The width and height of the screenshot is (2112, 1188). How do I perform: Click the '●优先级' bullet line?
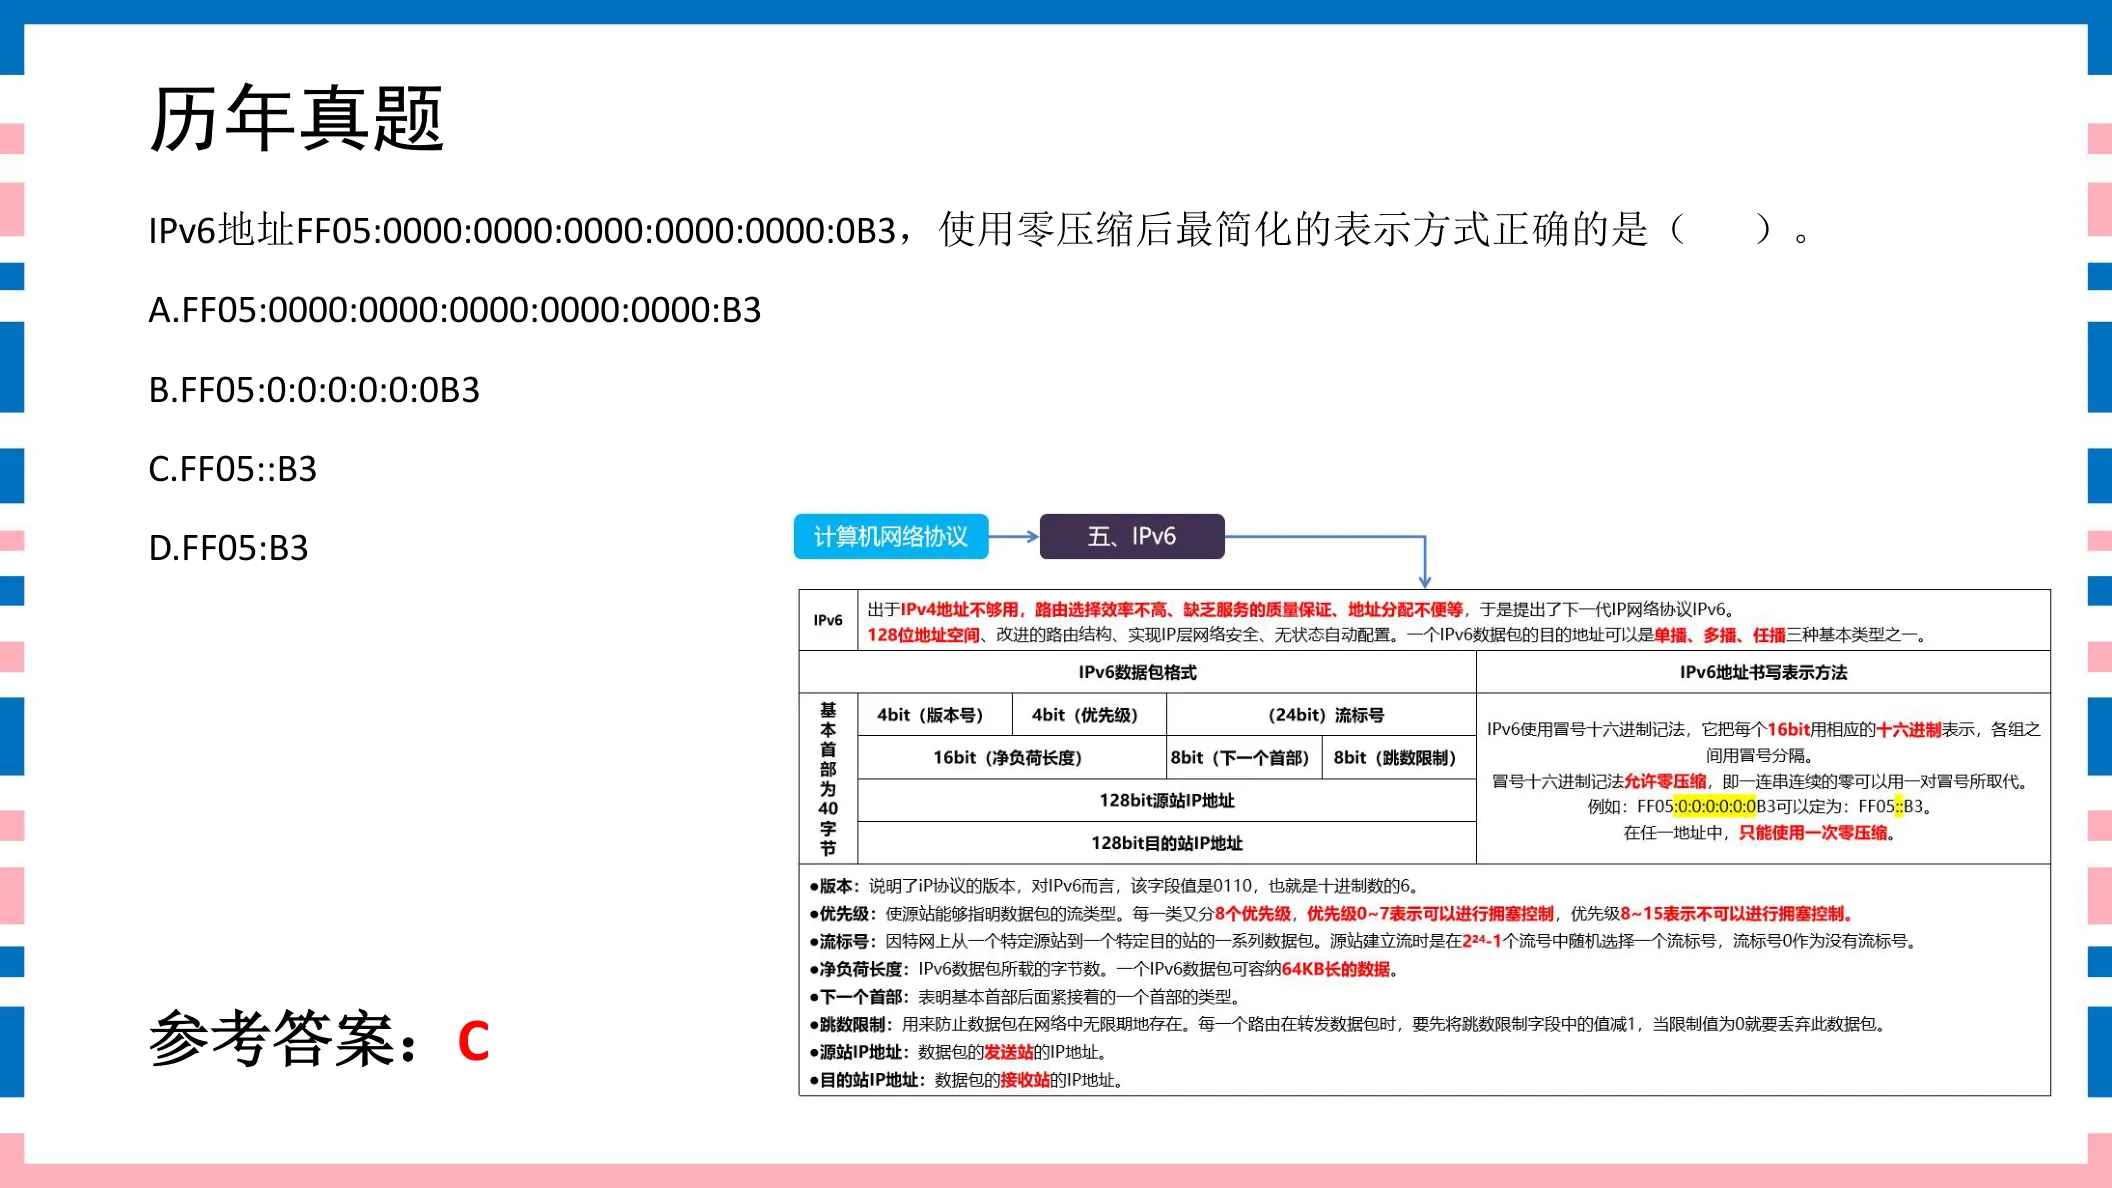1333,913
